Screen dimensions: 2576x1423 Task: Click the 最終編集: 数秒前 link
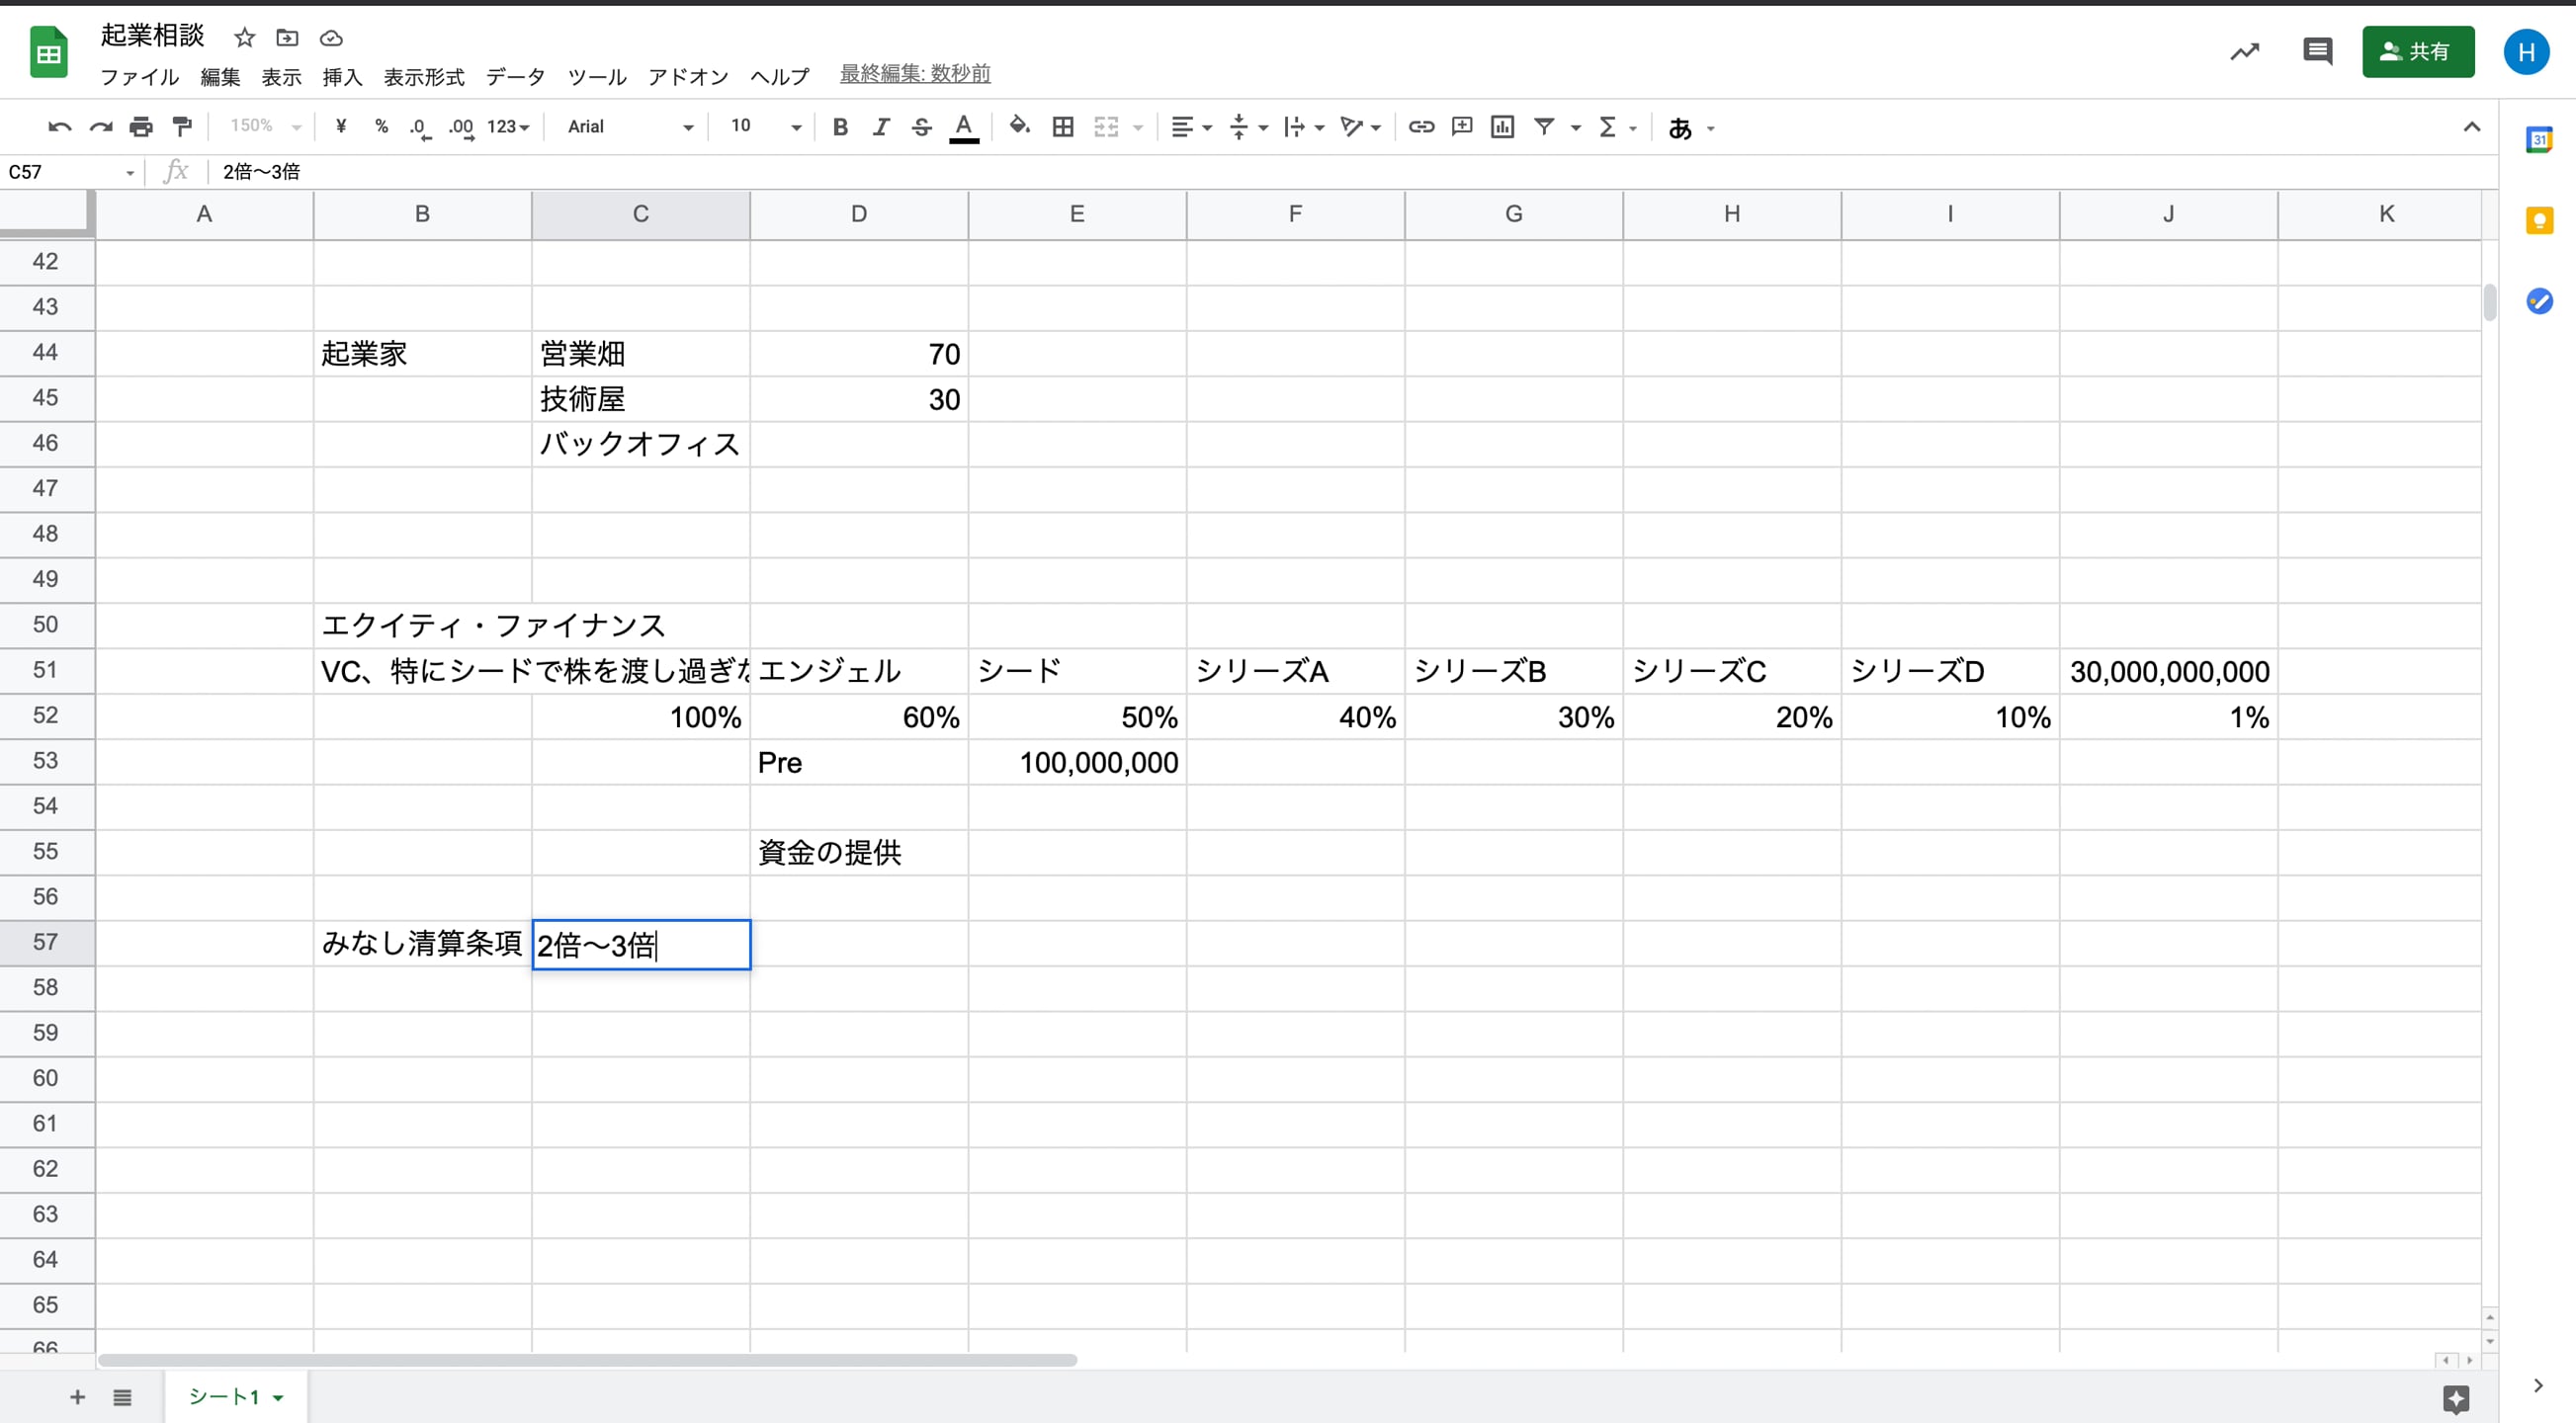(x=914, y=73)
